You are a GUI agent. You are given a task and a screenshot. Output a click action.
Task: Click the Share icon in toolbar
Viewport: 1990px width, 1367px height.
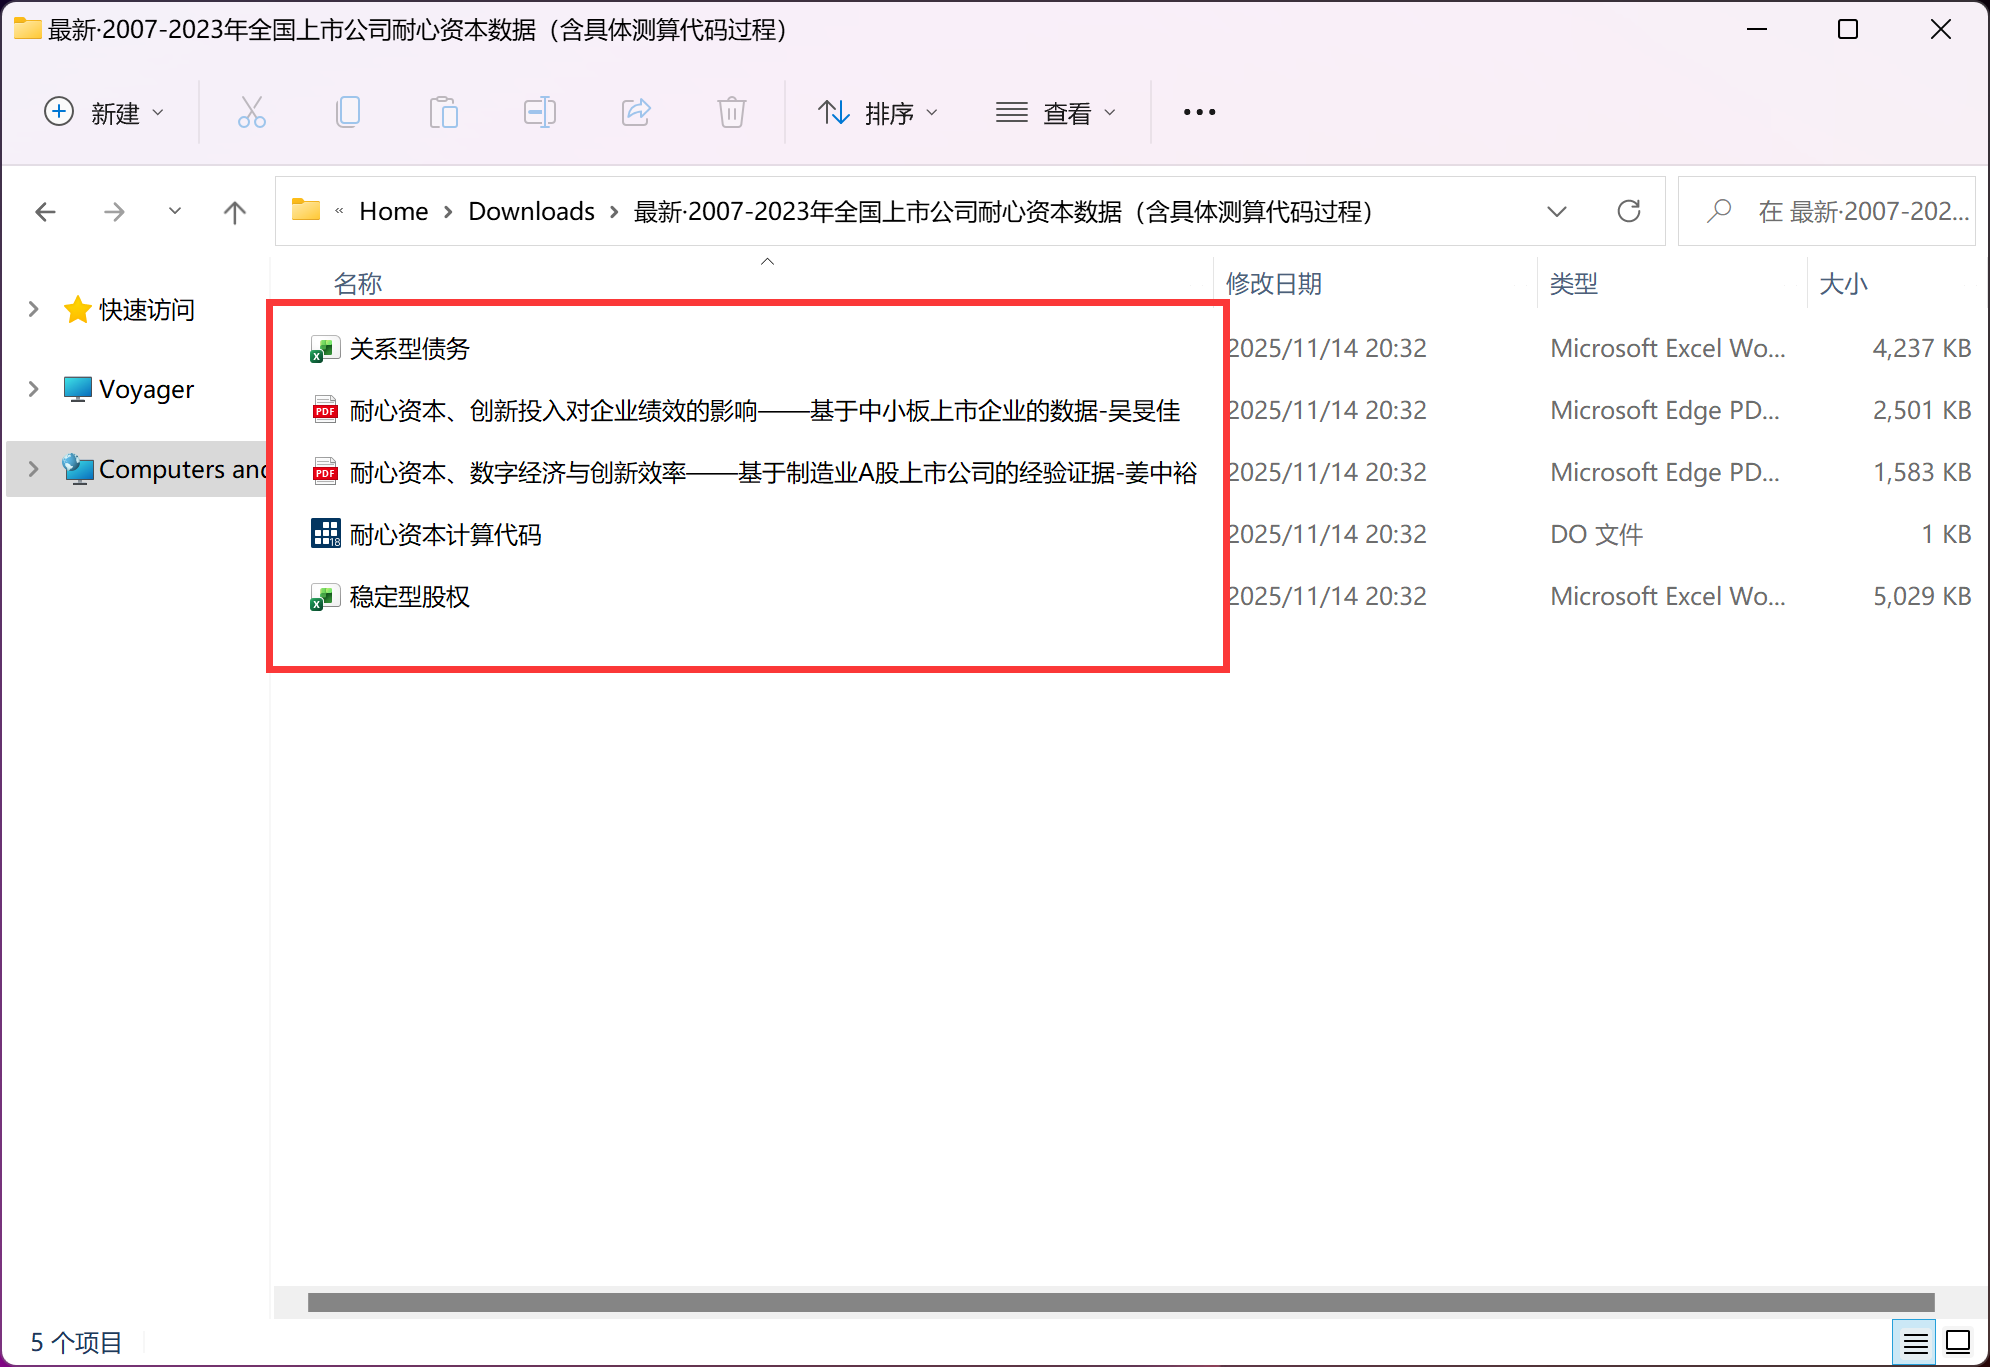point(636,112)
